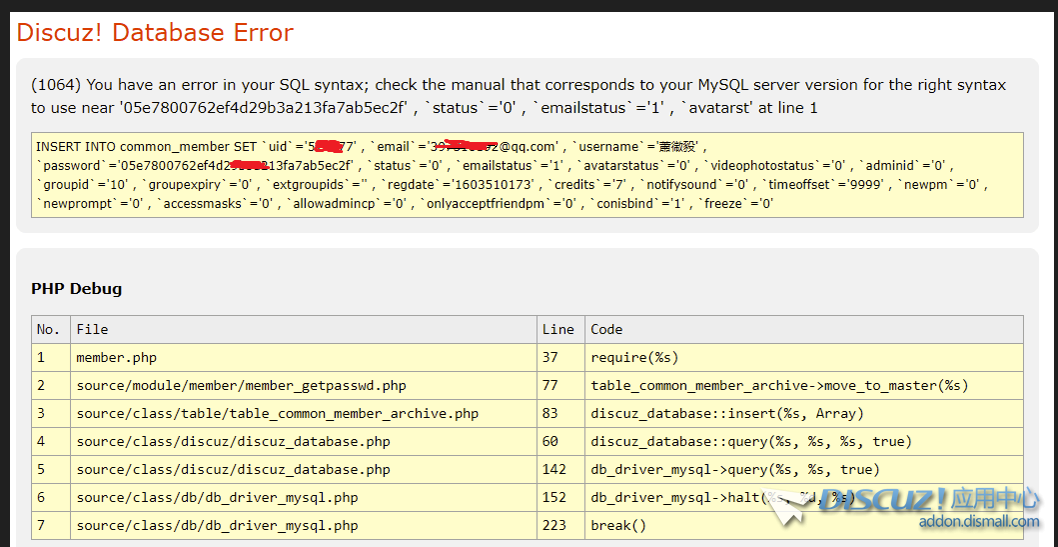Screen dimensions: 1058x547
Task: Select the db_driver_mysql.php cell on line 223
Action: coord(304,525)
